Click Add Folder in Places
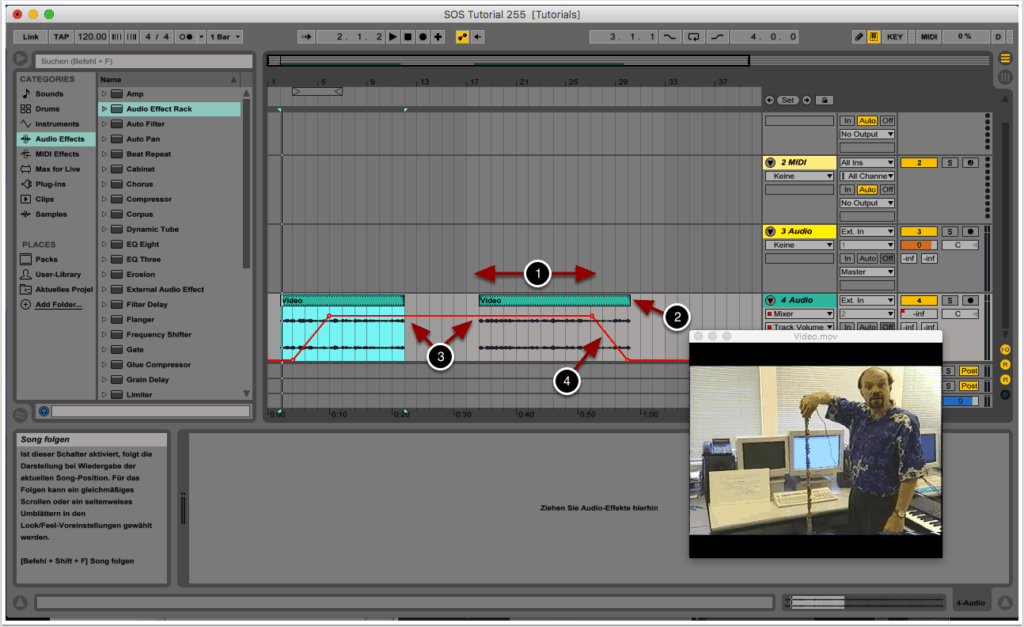The width and height of the screenshot is (1024, 627). tap(59, 304)
